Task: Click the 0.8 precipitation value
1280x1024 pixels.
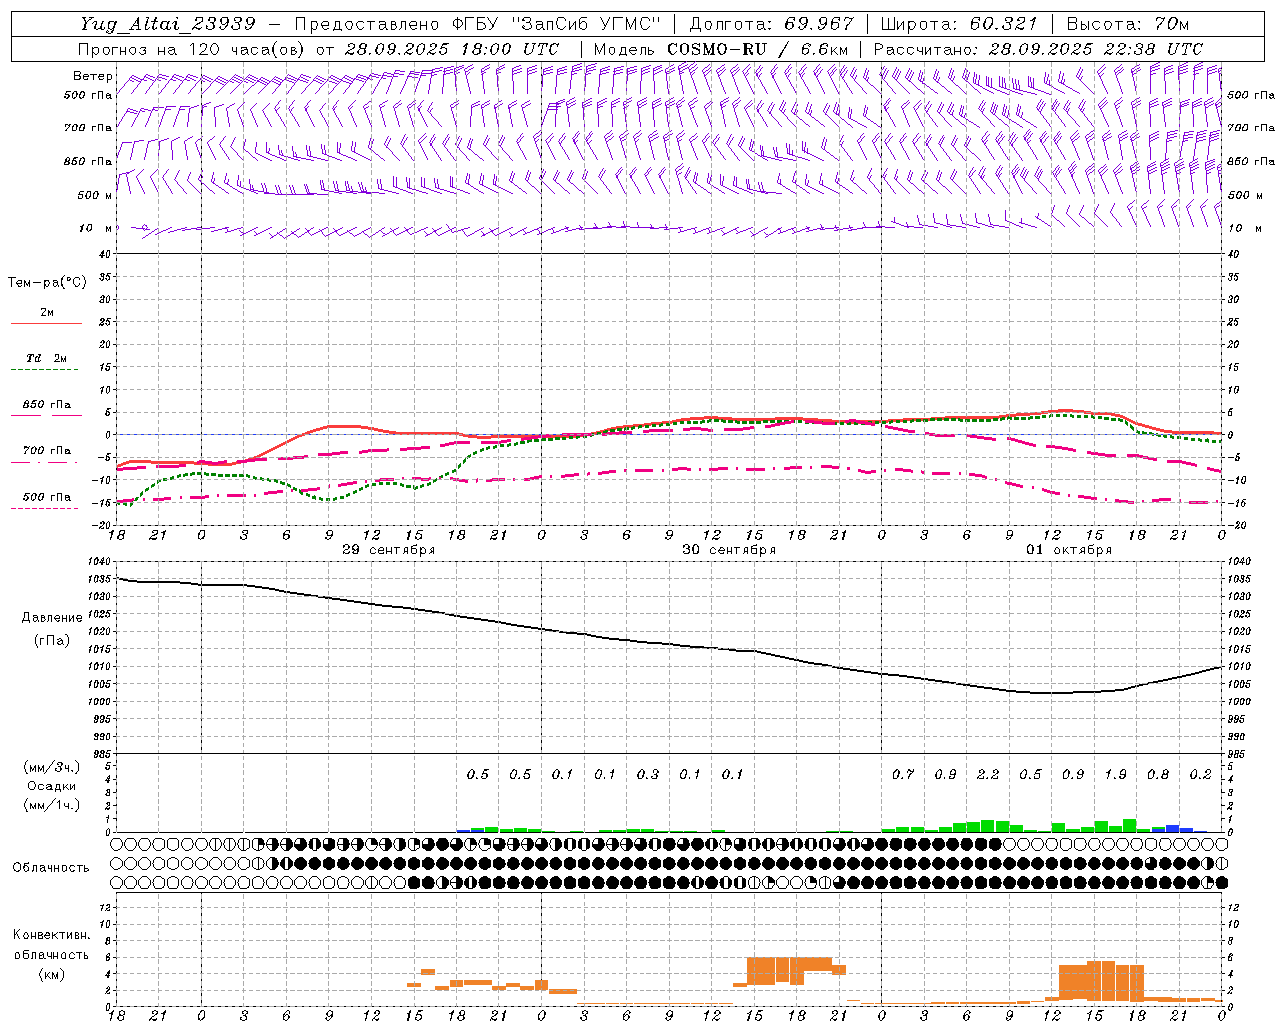Action: [x=1158, y=775]
